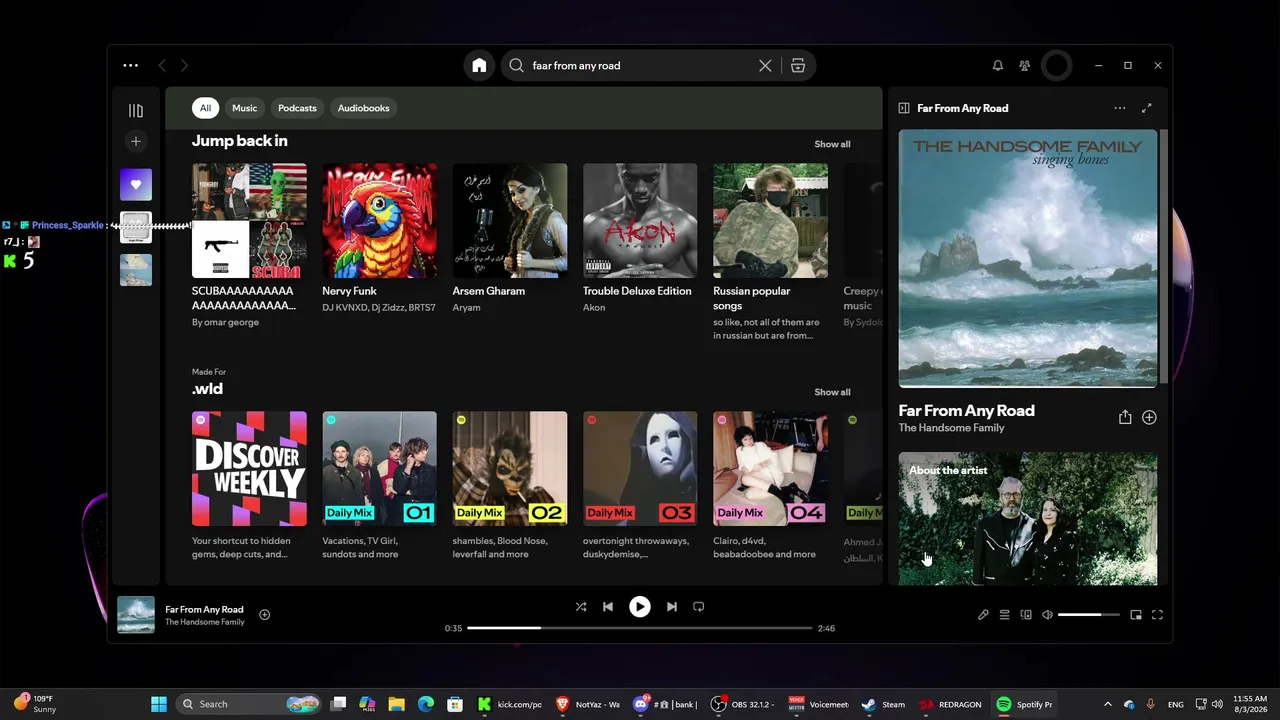This screenshot has height=720, width=1280.
Task: Navigate back with the left arrow
Action: tap(162, 65)
